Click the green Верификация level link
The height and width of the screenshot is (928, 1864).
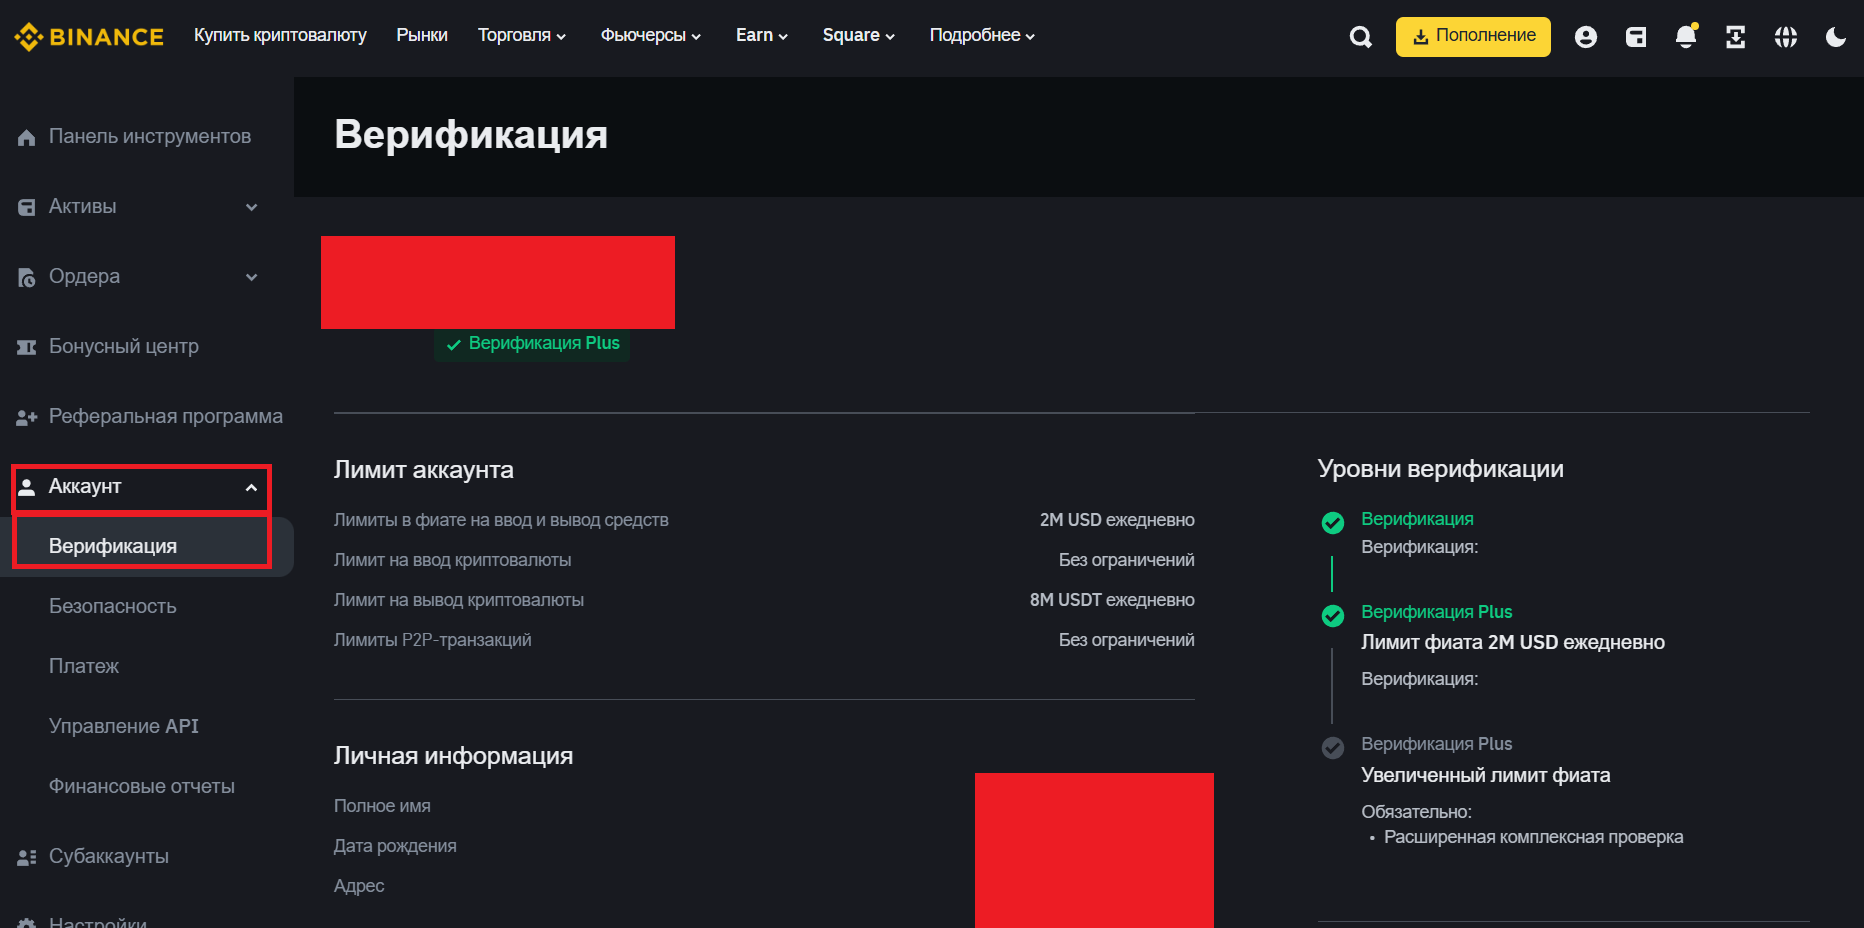click(x=1417, y=519)
